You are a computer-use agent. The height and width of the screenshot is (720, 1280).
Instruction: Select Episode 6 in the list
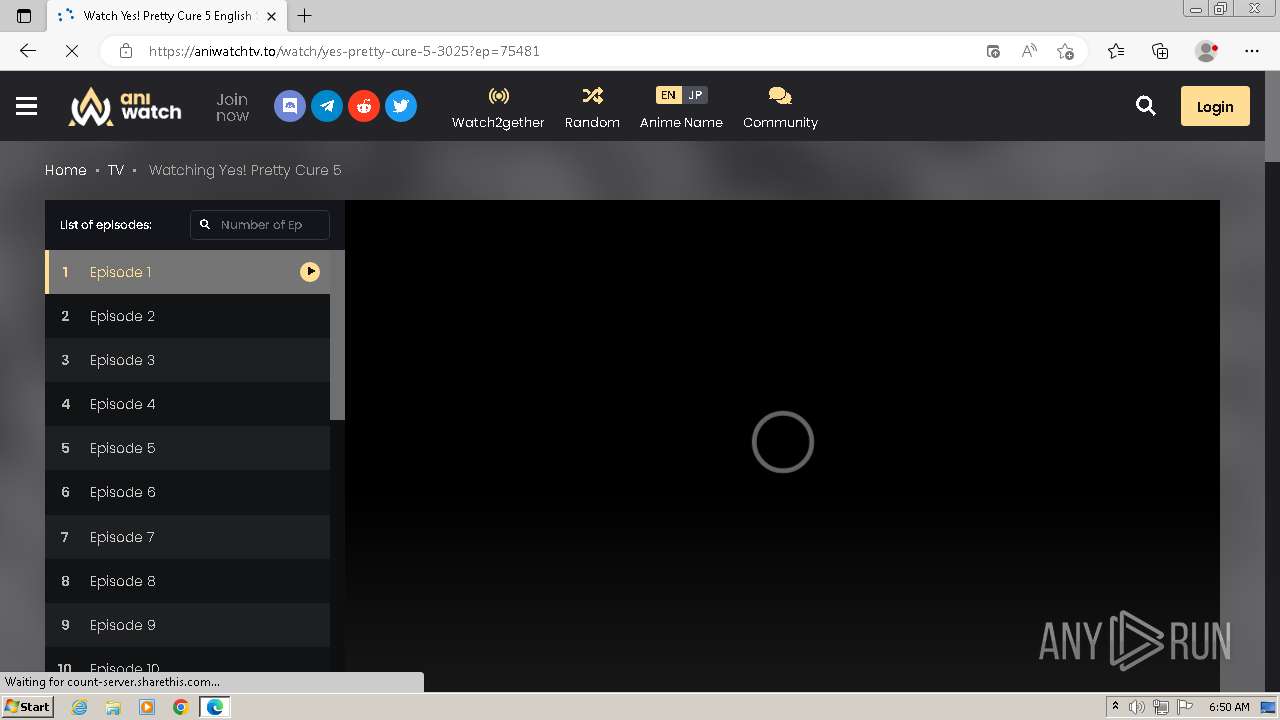coord(188,492)
